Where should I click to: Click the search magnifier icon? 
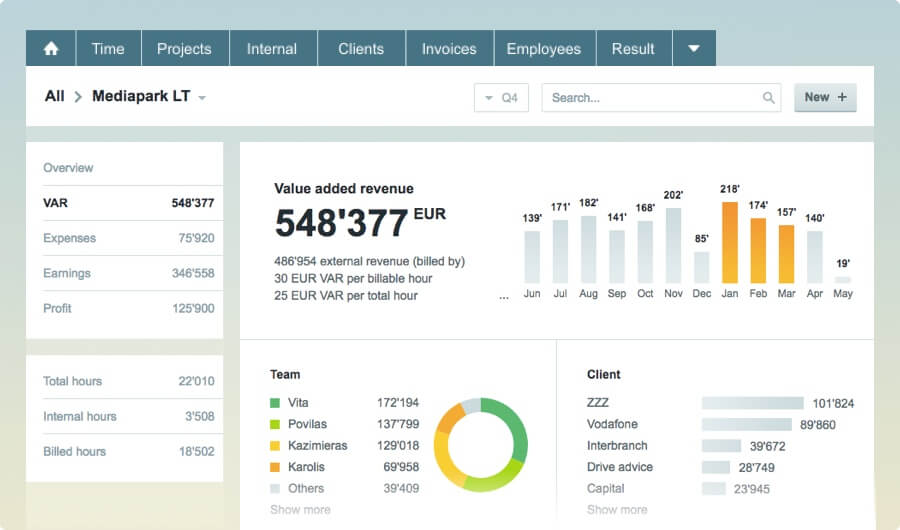[x=769, y=98]
